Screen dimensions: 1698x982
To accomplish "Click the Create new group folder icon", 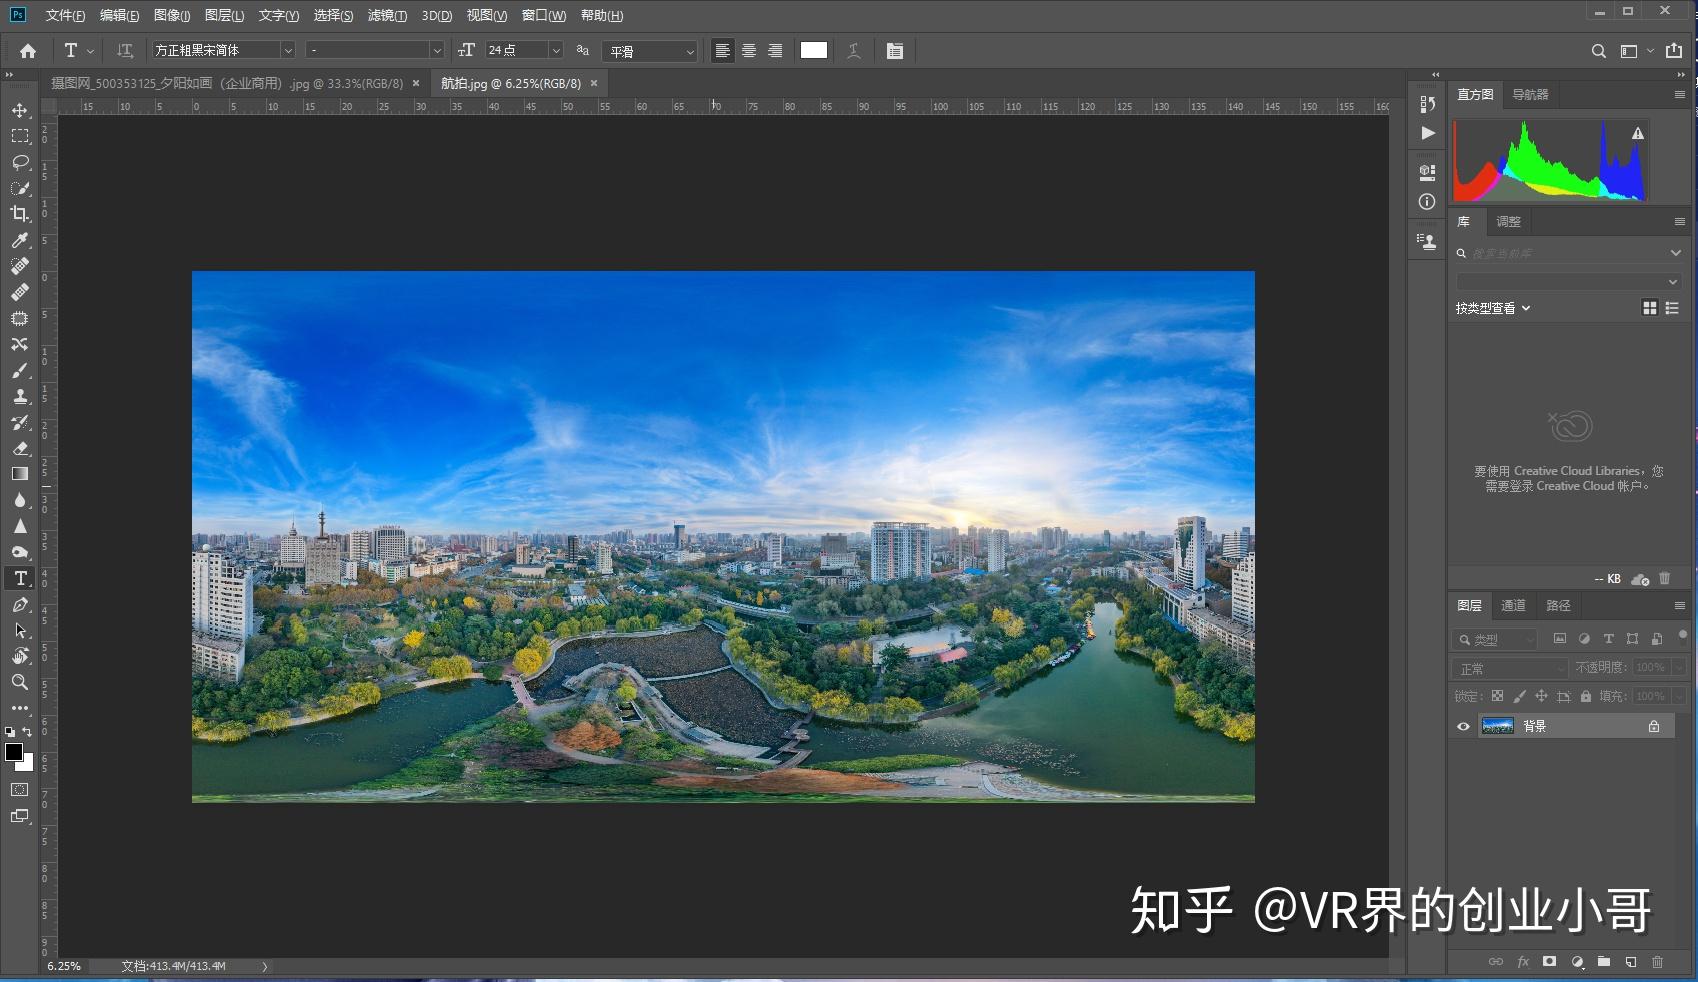I will [x=1604, y=962].
